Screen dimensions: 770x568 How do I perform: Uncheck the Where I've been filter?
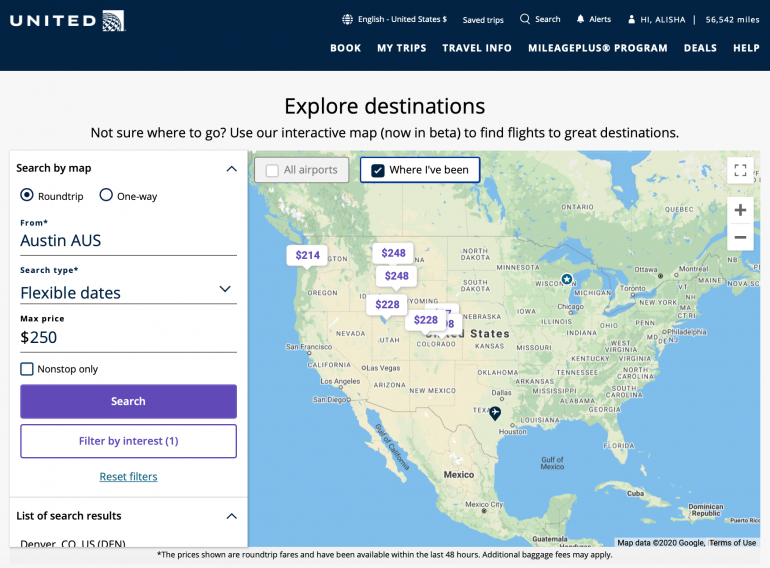pos(378,170)
